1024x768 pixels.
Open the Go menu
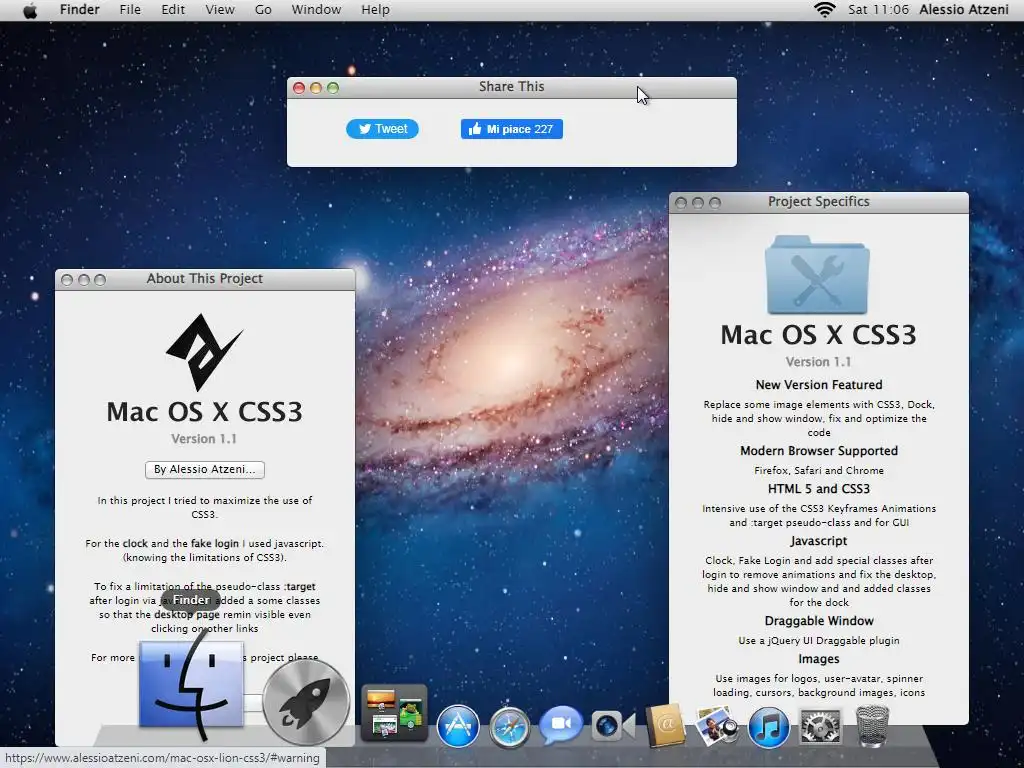[263, 10]
